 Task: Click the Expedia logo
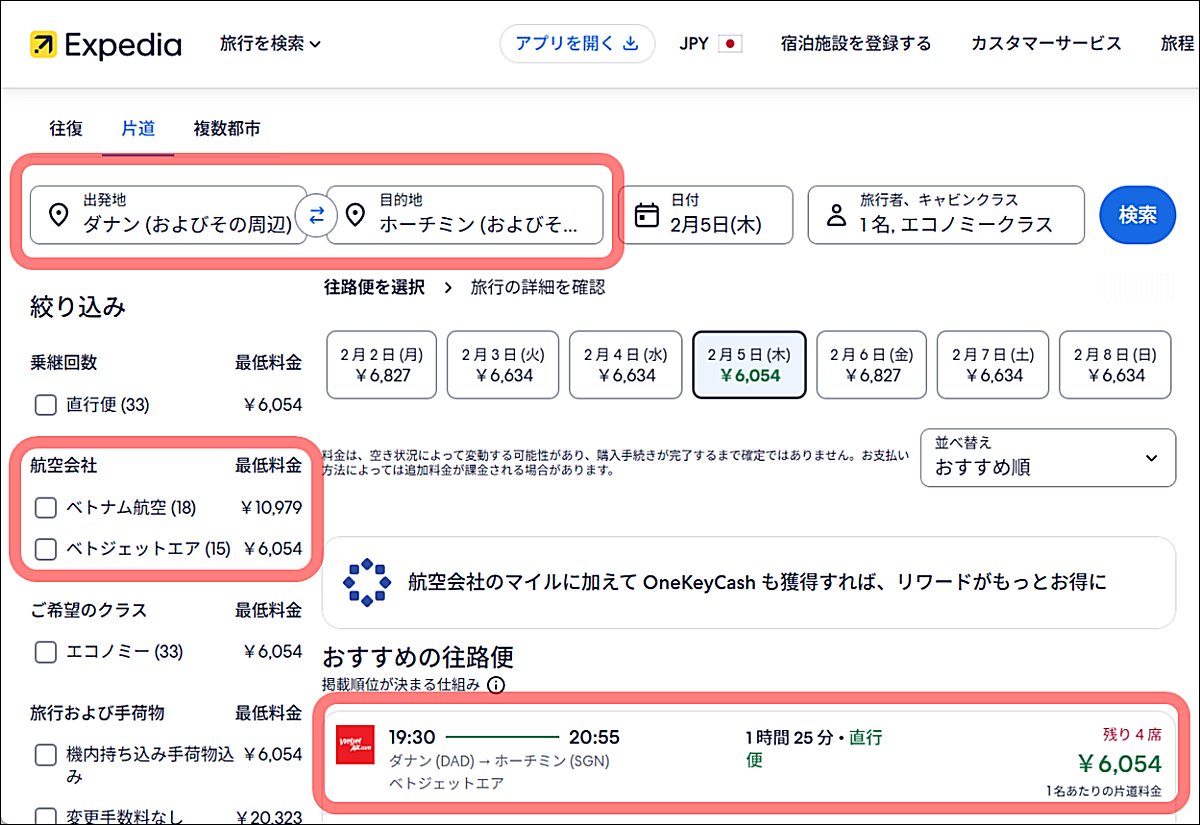[105, 43]
